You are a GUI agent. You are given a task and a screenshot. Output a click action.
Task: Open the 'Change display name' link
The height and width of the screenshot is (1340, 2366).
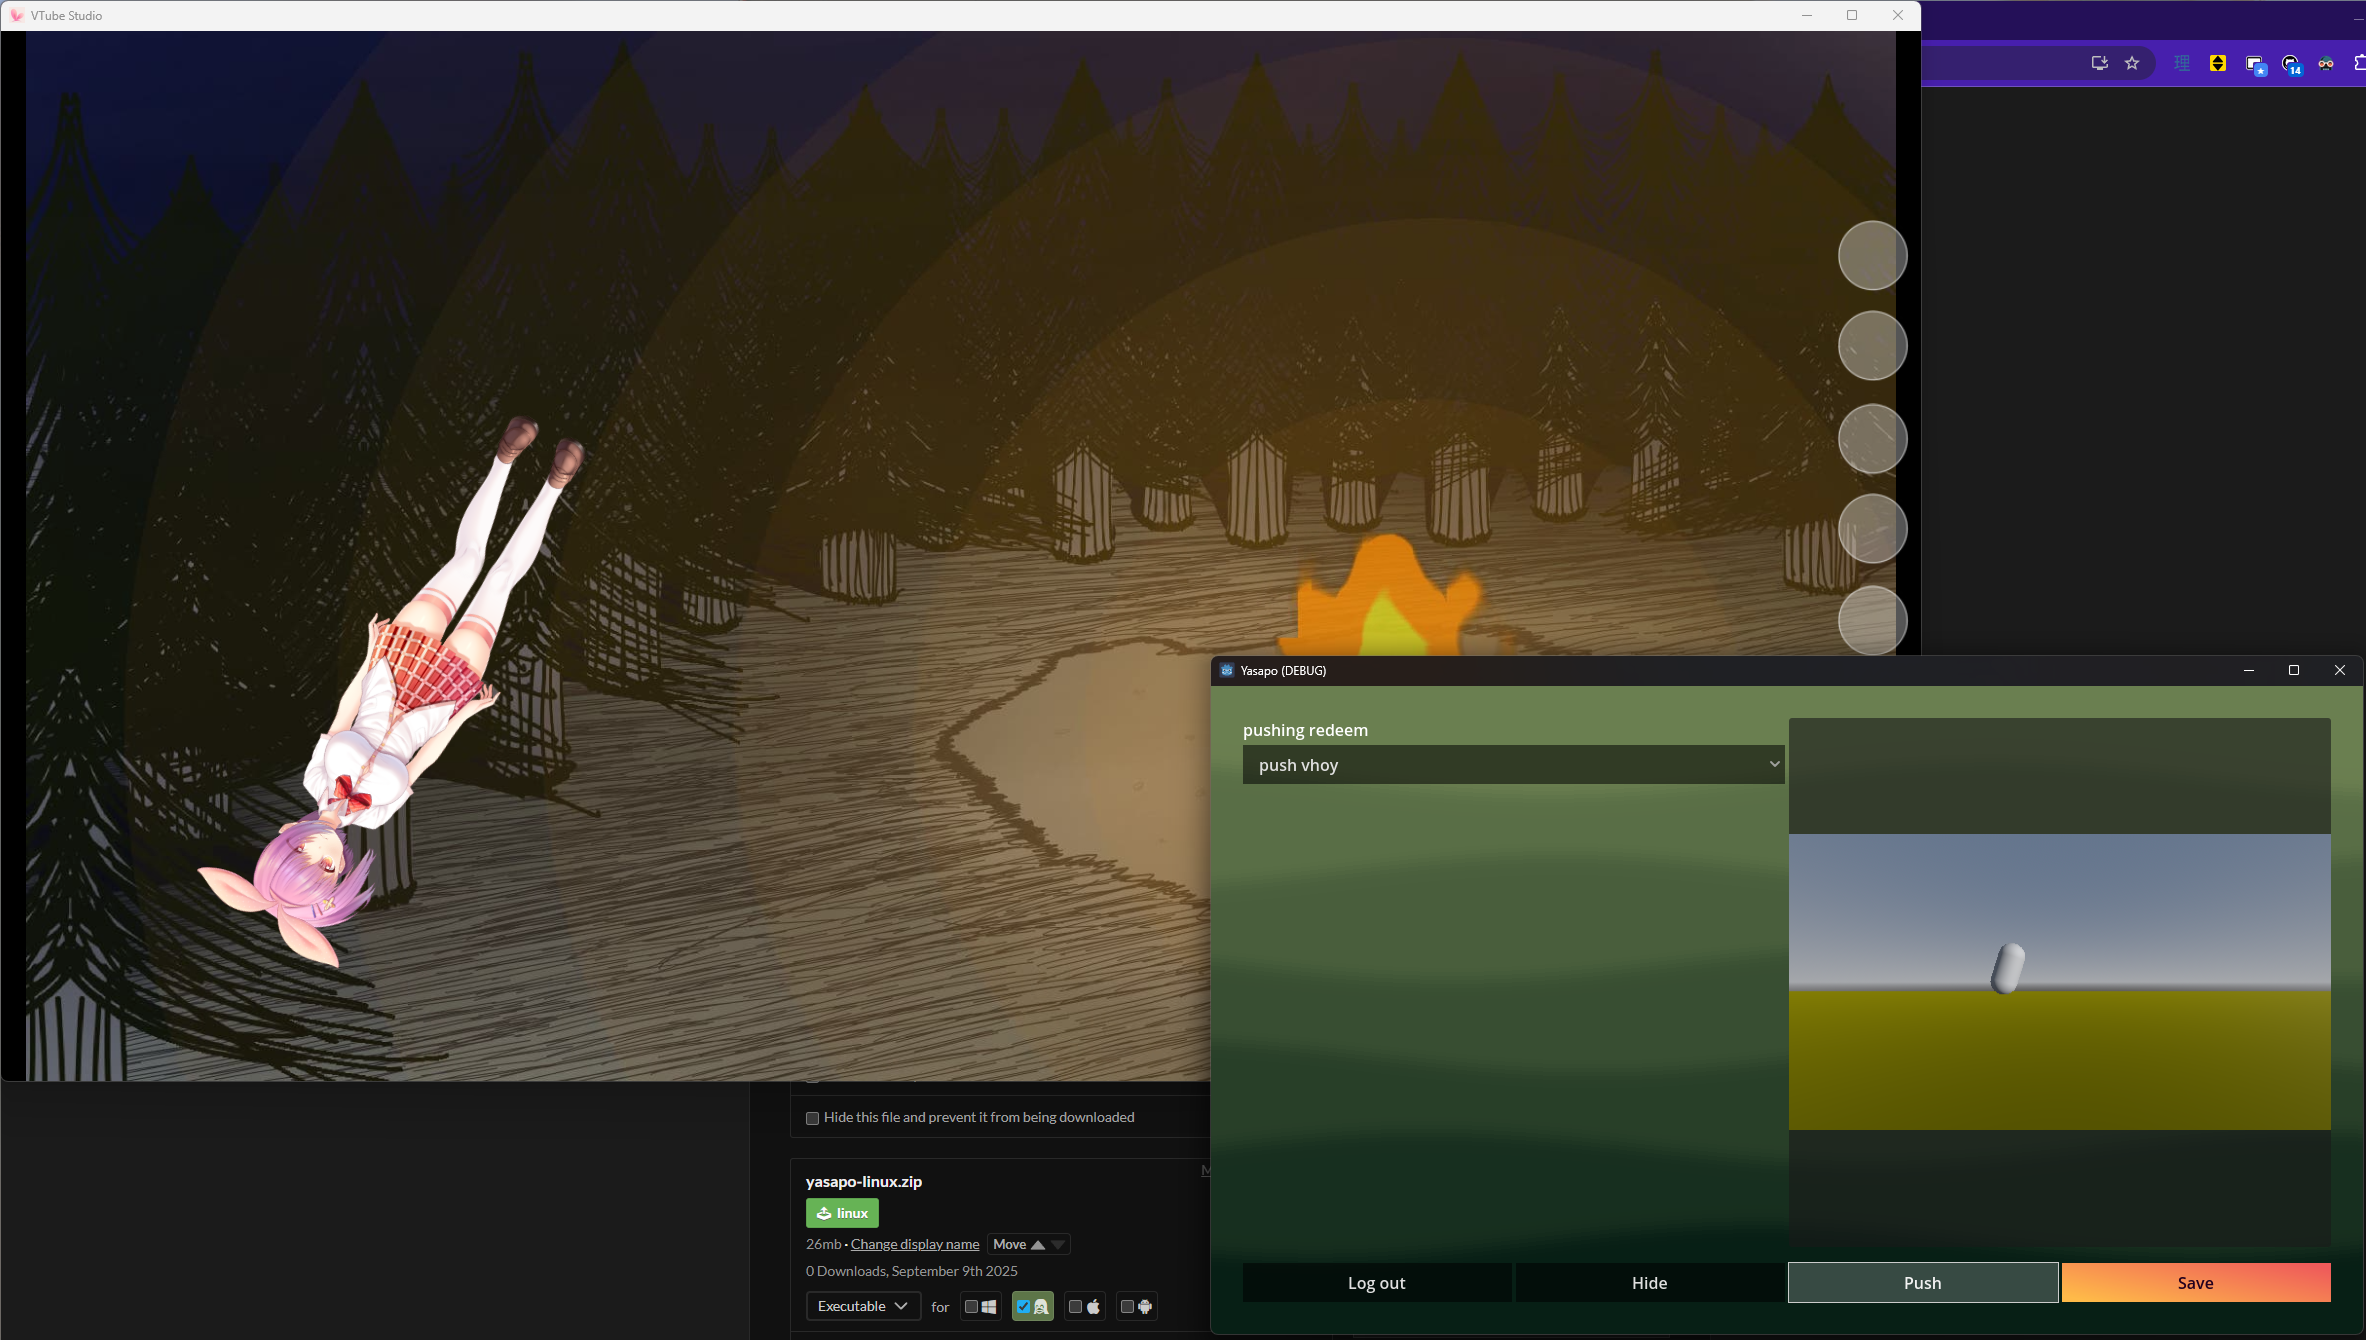click(914, 1245)
